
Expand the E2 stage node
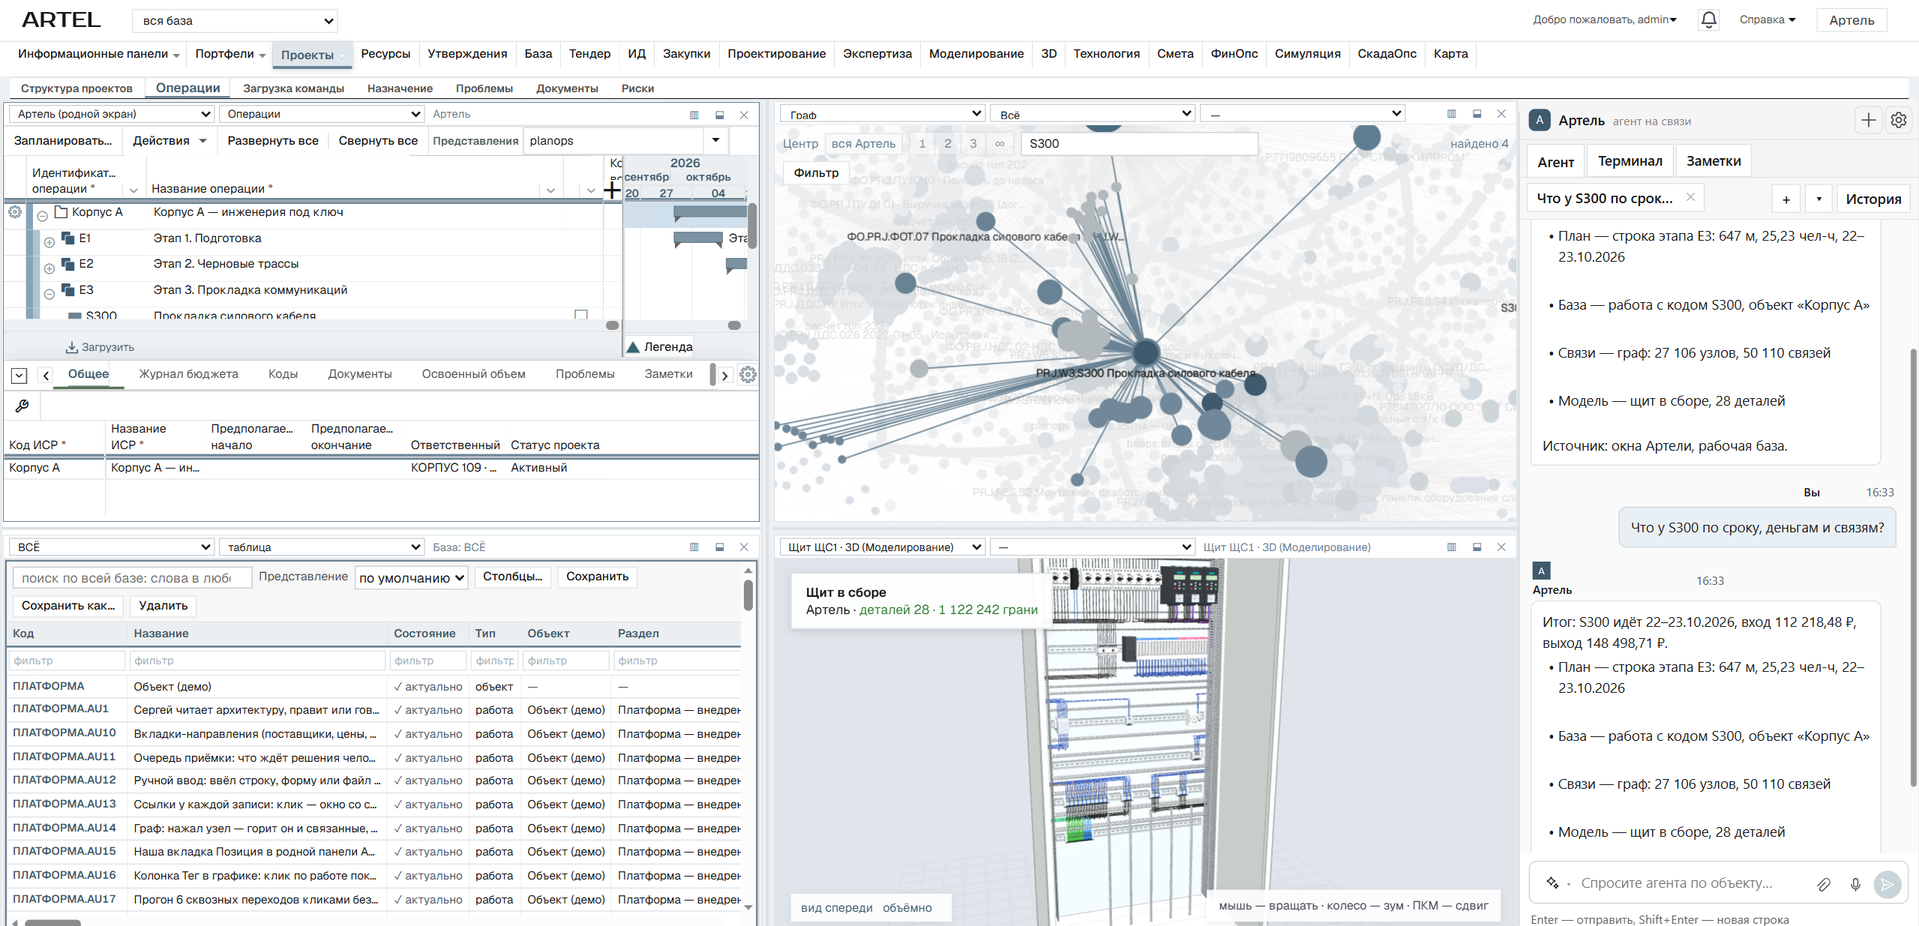point(49,267)
